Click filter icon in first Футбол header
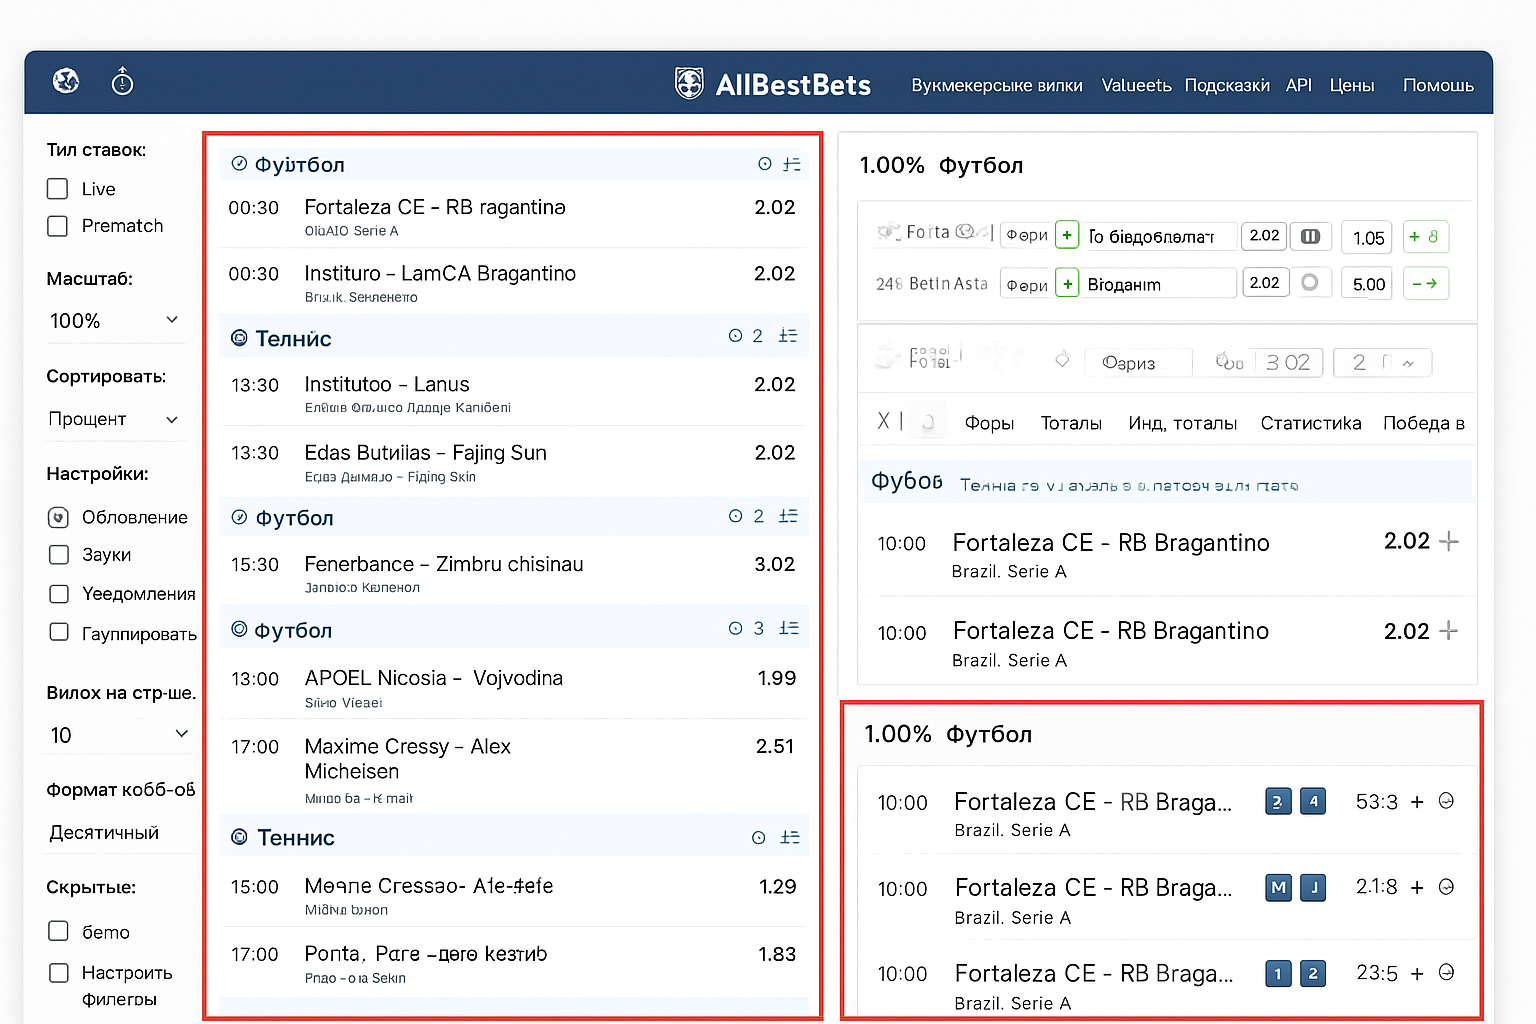Screen dimensions: 1536x1024 (792, 164)
